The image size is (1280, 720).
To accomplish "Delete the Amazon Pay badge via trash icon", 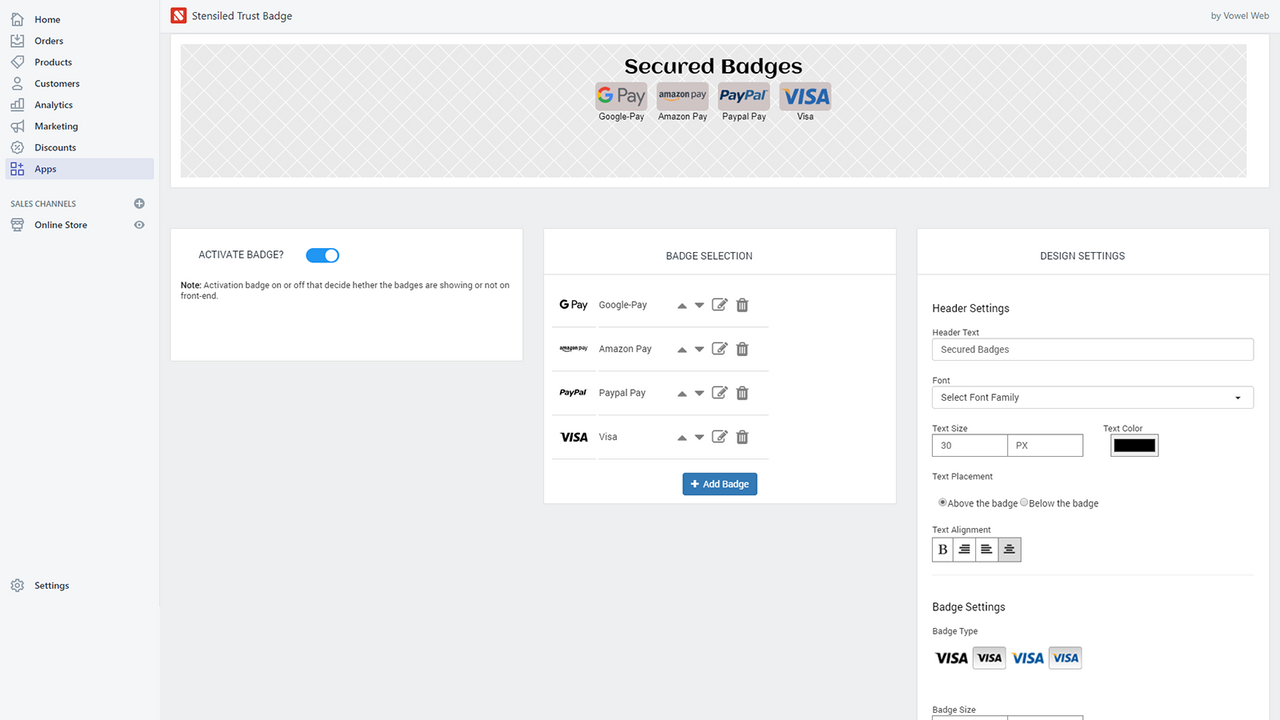I will 742,348.
